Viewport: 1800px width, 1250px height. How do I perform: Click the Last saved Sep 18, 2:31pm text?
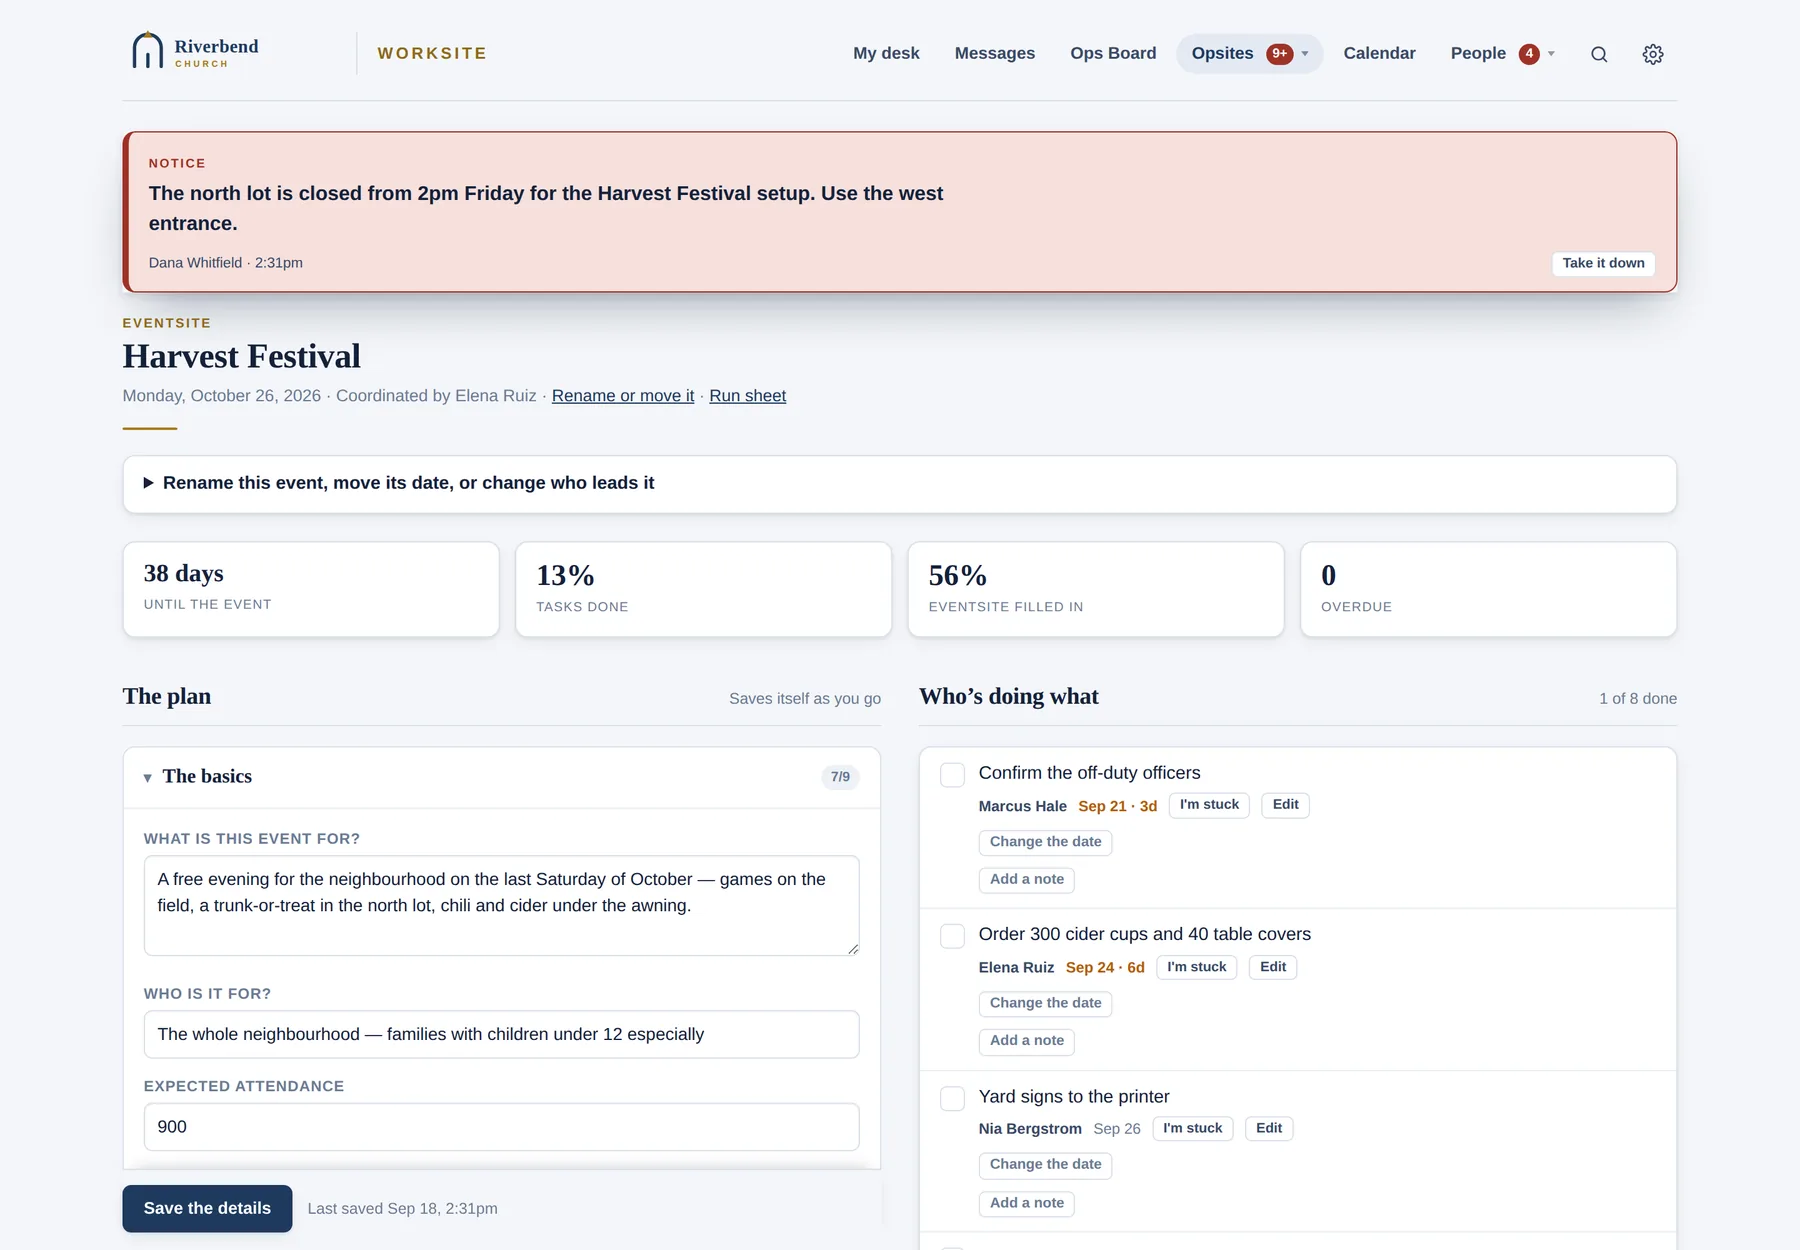[402, 1209]
